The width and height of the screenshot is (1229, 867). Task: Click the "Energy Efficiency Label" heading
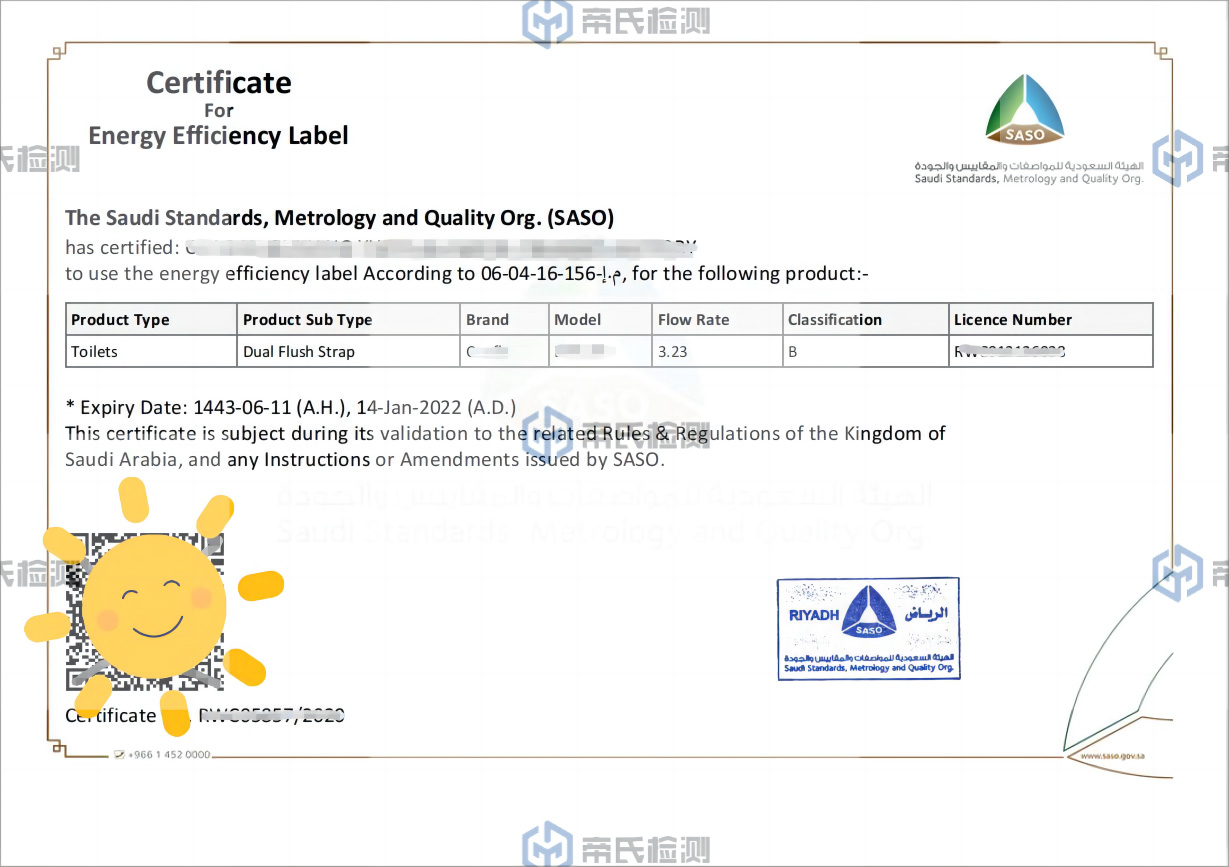tap(218, 136)
